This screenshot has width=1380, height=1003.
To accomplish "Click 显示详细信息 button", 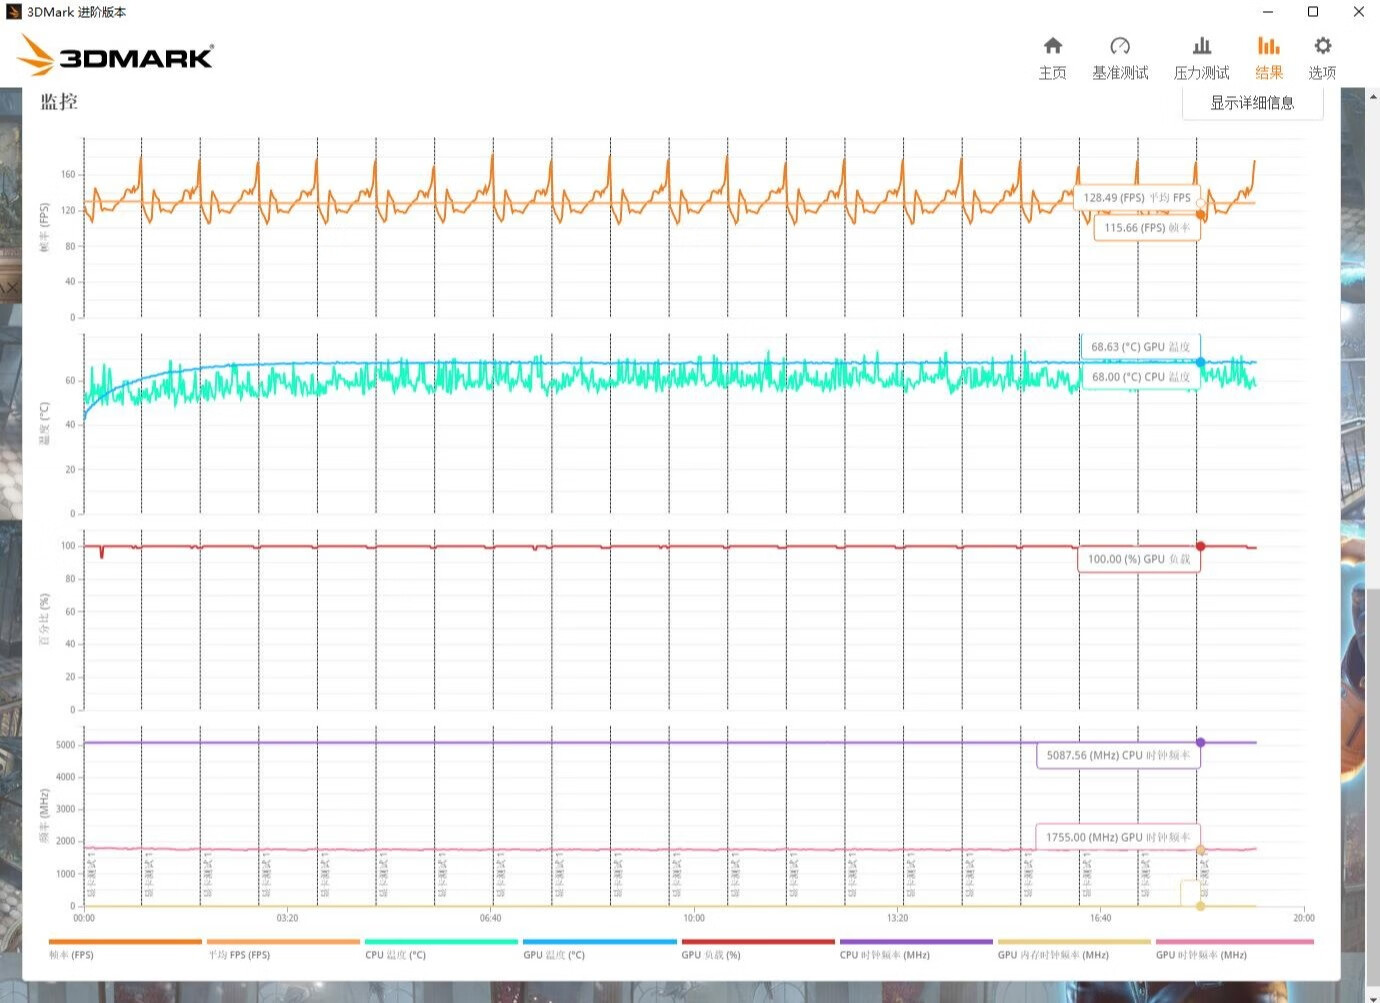I will click(1252, 103).
